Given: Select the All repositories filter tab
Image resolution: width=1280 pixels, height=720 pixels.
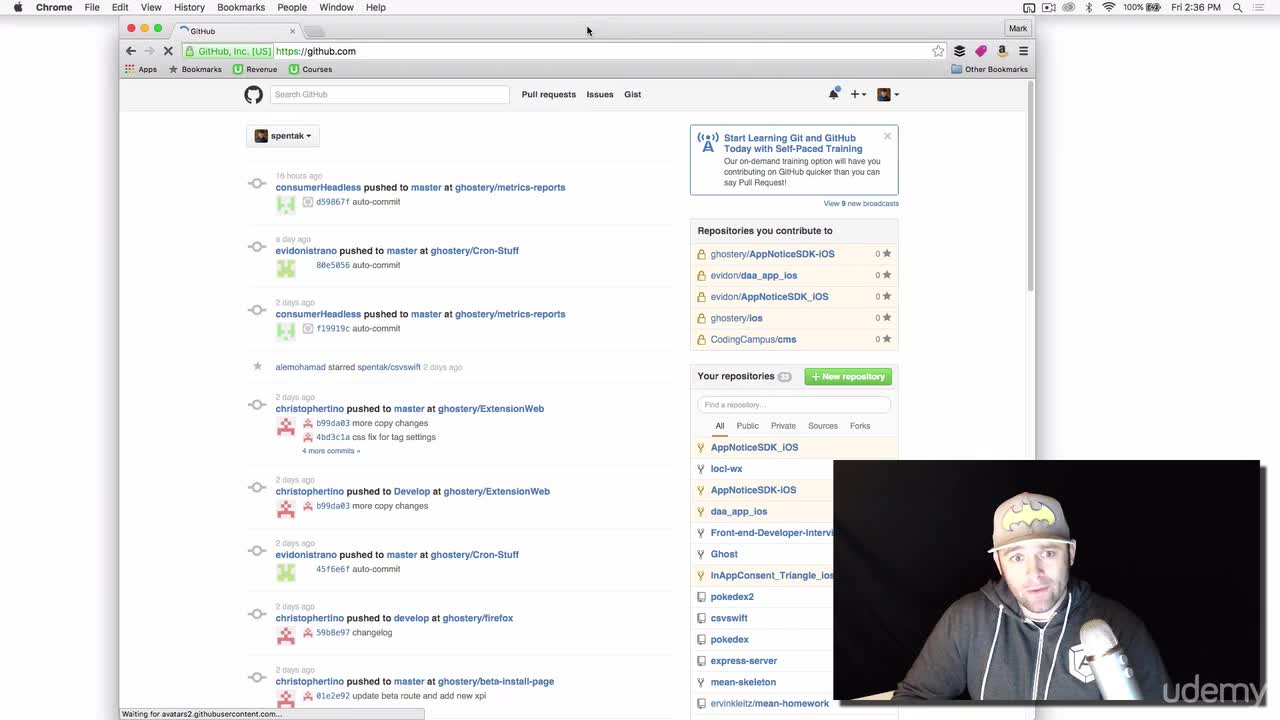Looking at the screenshot, I should 719,426.
